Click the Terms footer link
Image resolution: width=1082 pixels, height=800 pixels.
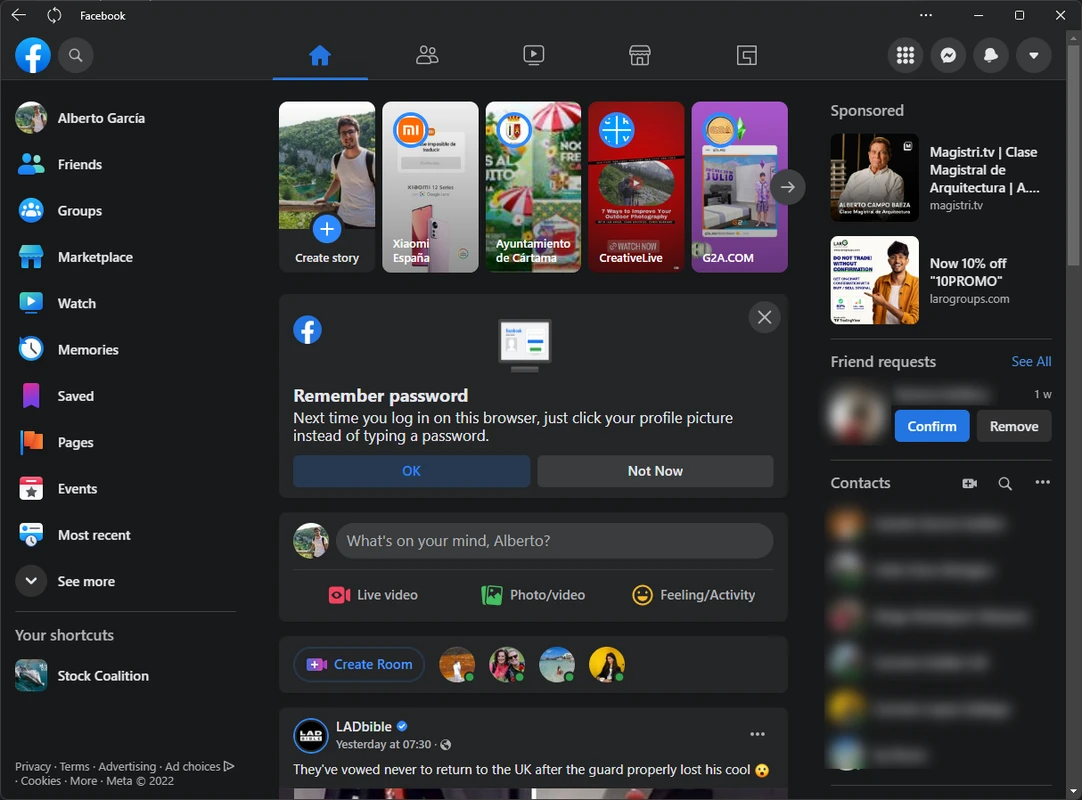[75, 766]
